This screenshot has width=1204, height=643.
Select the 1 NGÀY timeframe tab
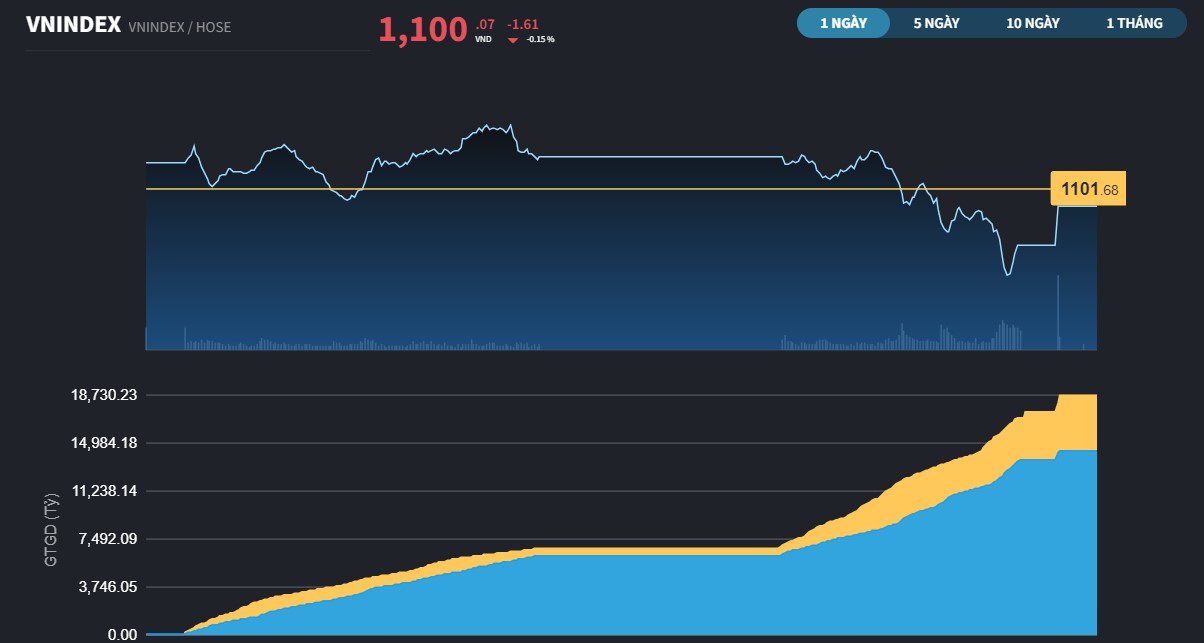[x=843, y=23]
